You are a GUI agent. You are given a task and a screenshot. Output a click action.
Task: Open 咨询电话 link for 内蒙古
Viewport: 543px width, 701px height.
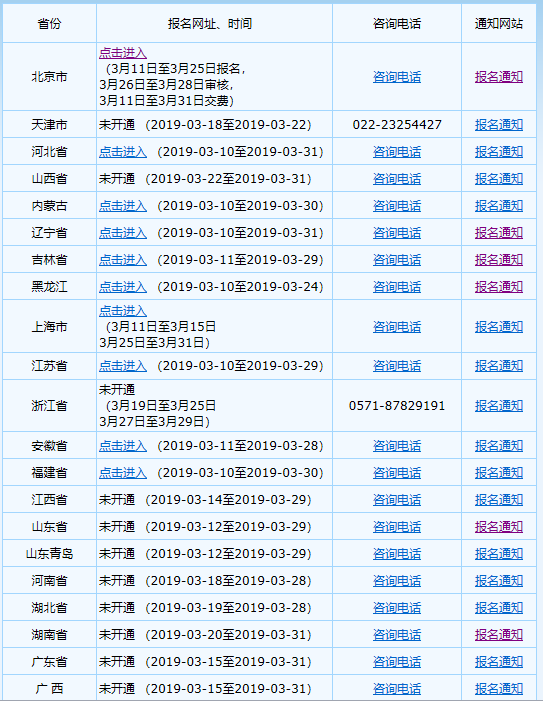pos(397,206)
